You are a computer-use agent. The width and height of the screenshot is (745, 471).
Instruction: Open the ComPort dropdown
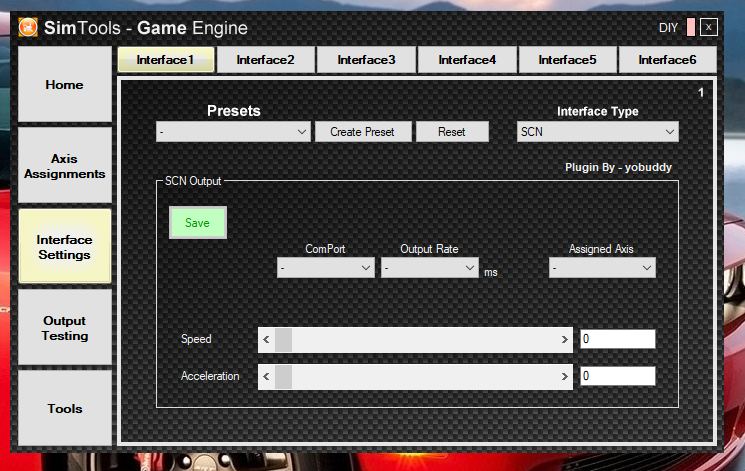325,268
